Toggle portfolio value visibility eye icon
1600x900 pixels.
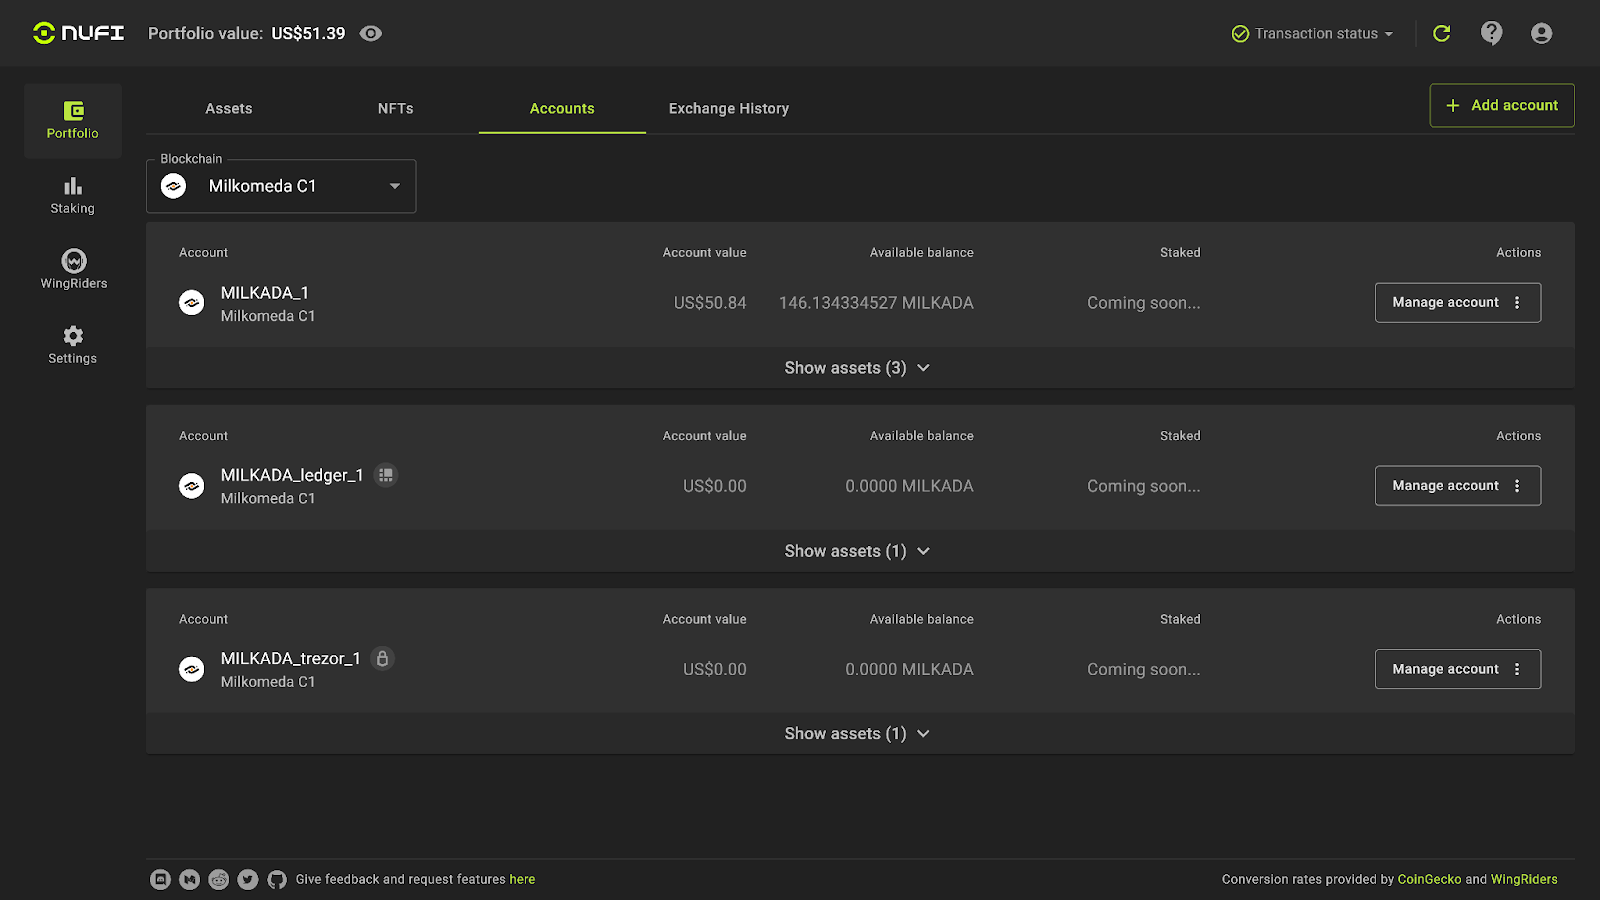(x=371, y=33)
